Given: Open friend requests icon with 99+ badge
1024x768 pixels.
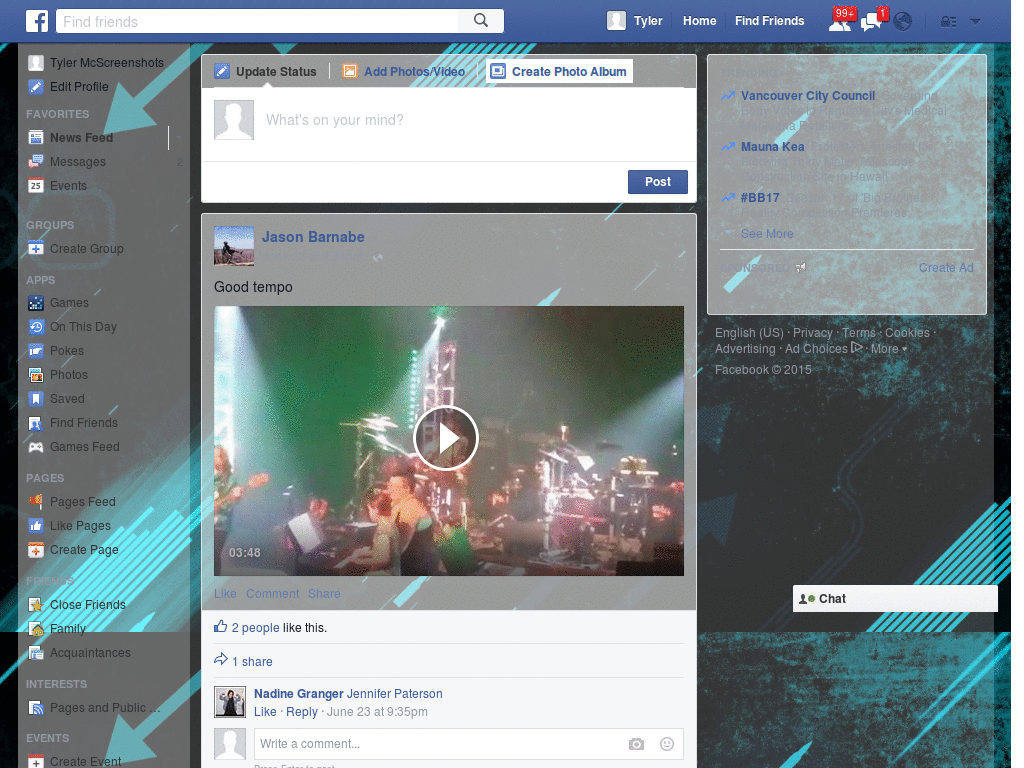Looking at the screenshot, I should (x=840, y=21).
